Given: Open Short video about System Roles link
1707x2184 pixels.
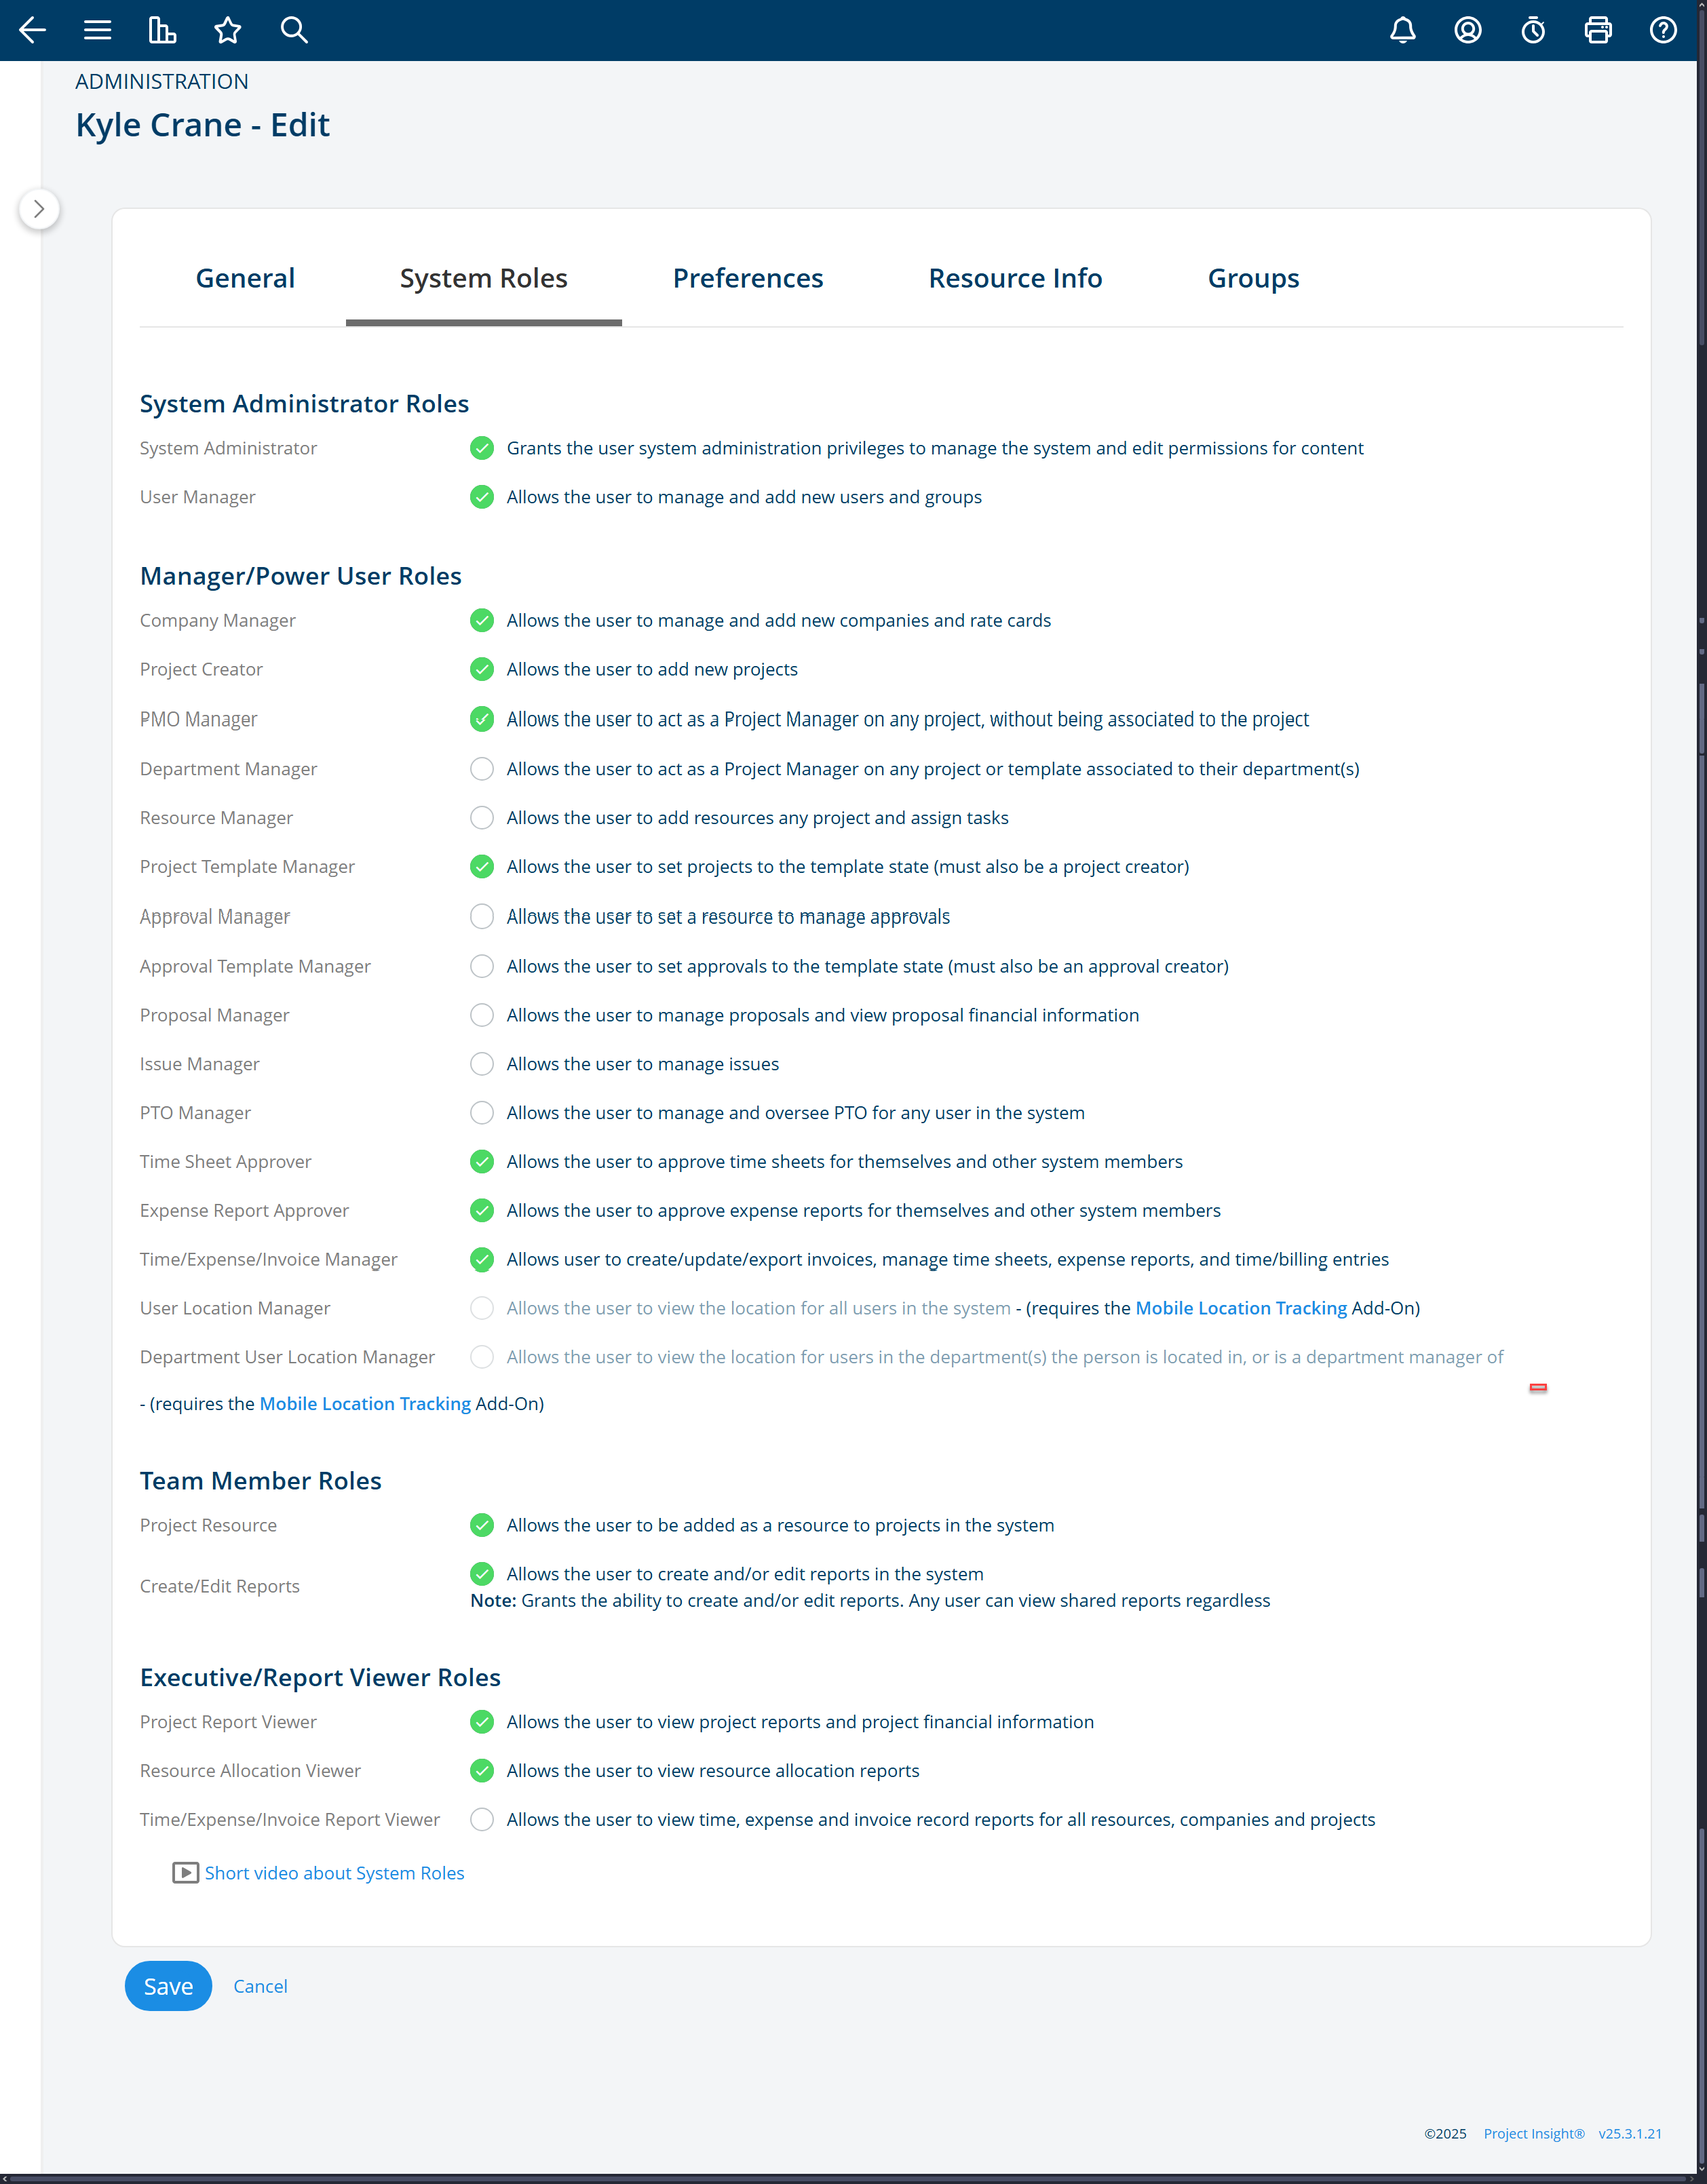Looking at the screenshot, I should coord(334,1873).
